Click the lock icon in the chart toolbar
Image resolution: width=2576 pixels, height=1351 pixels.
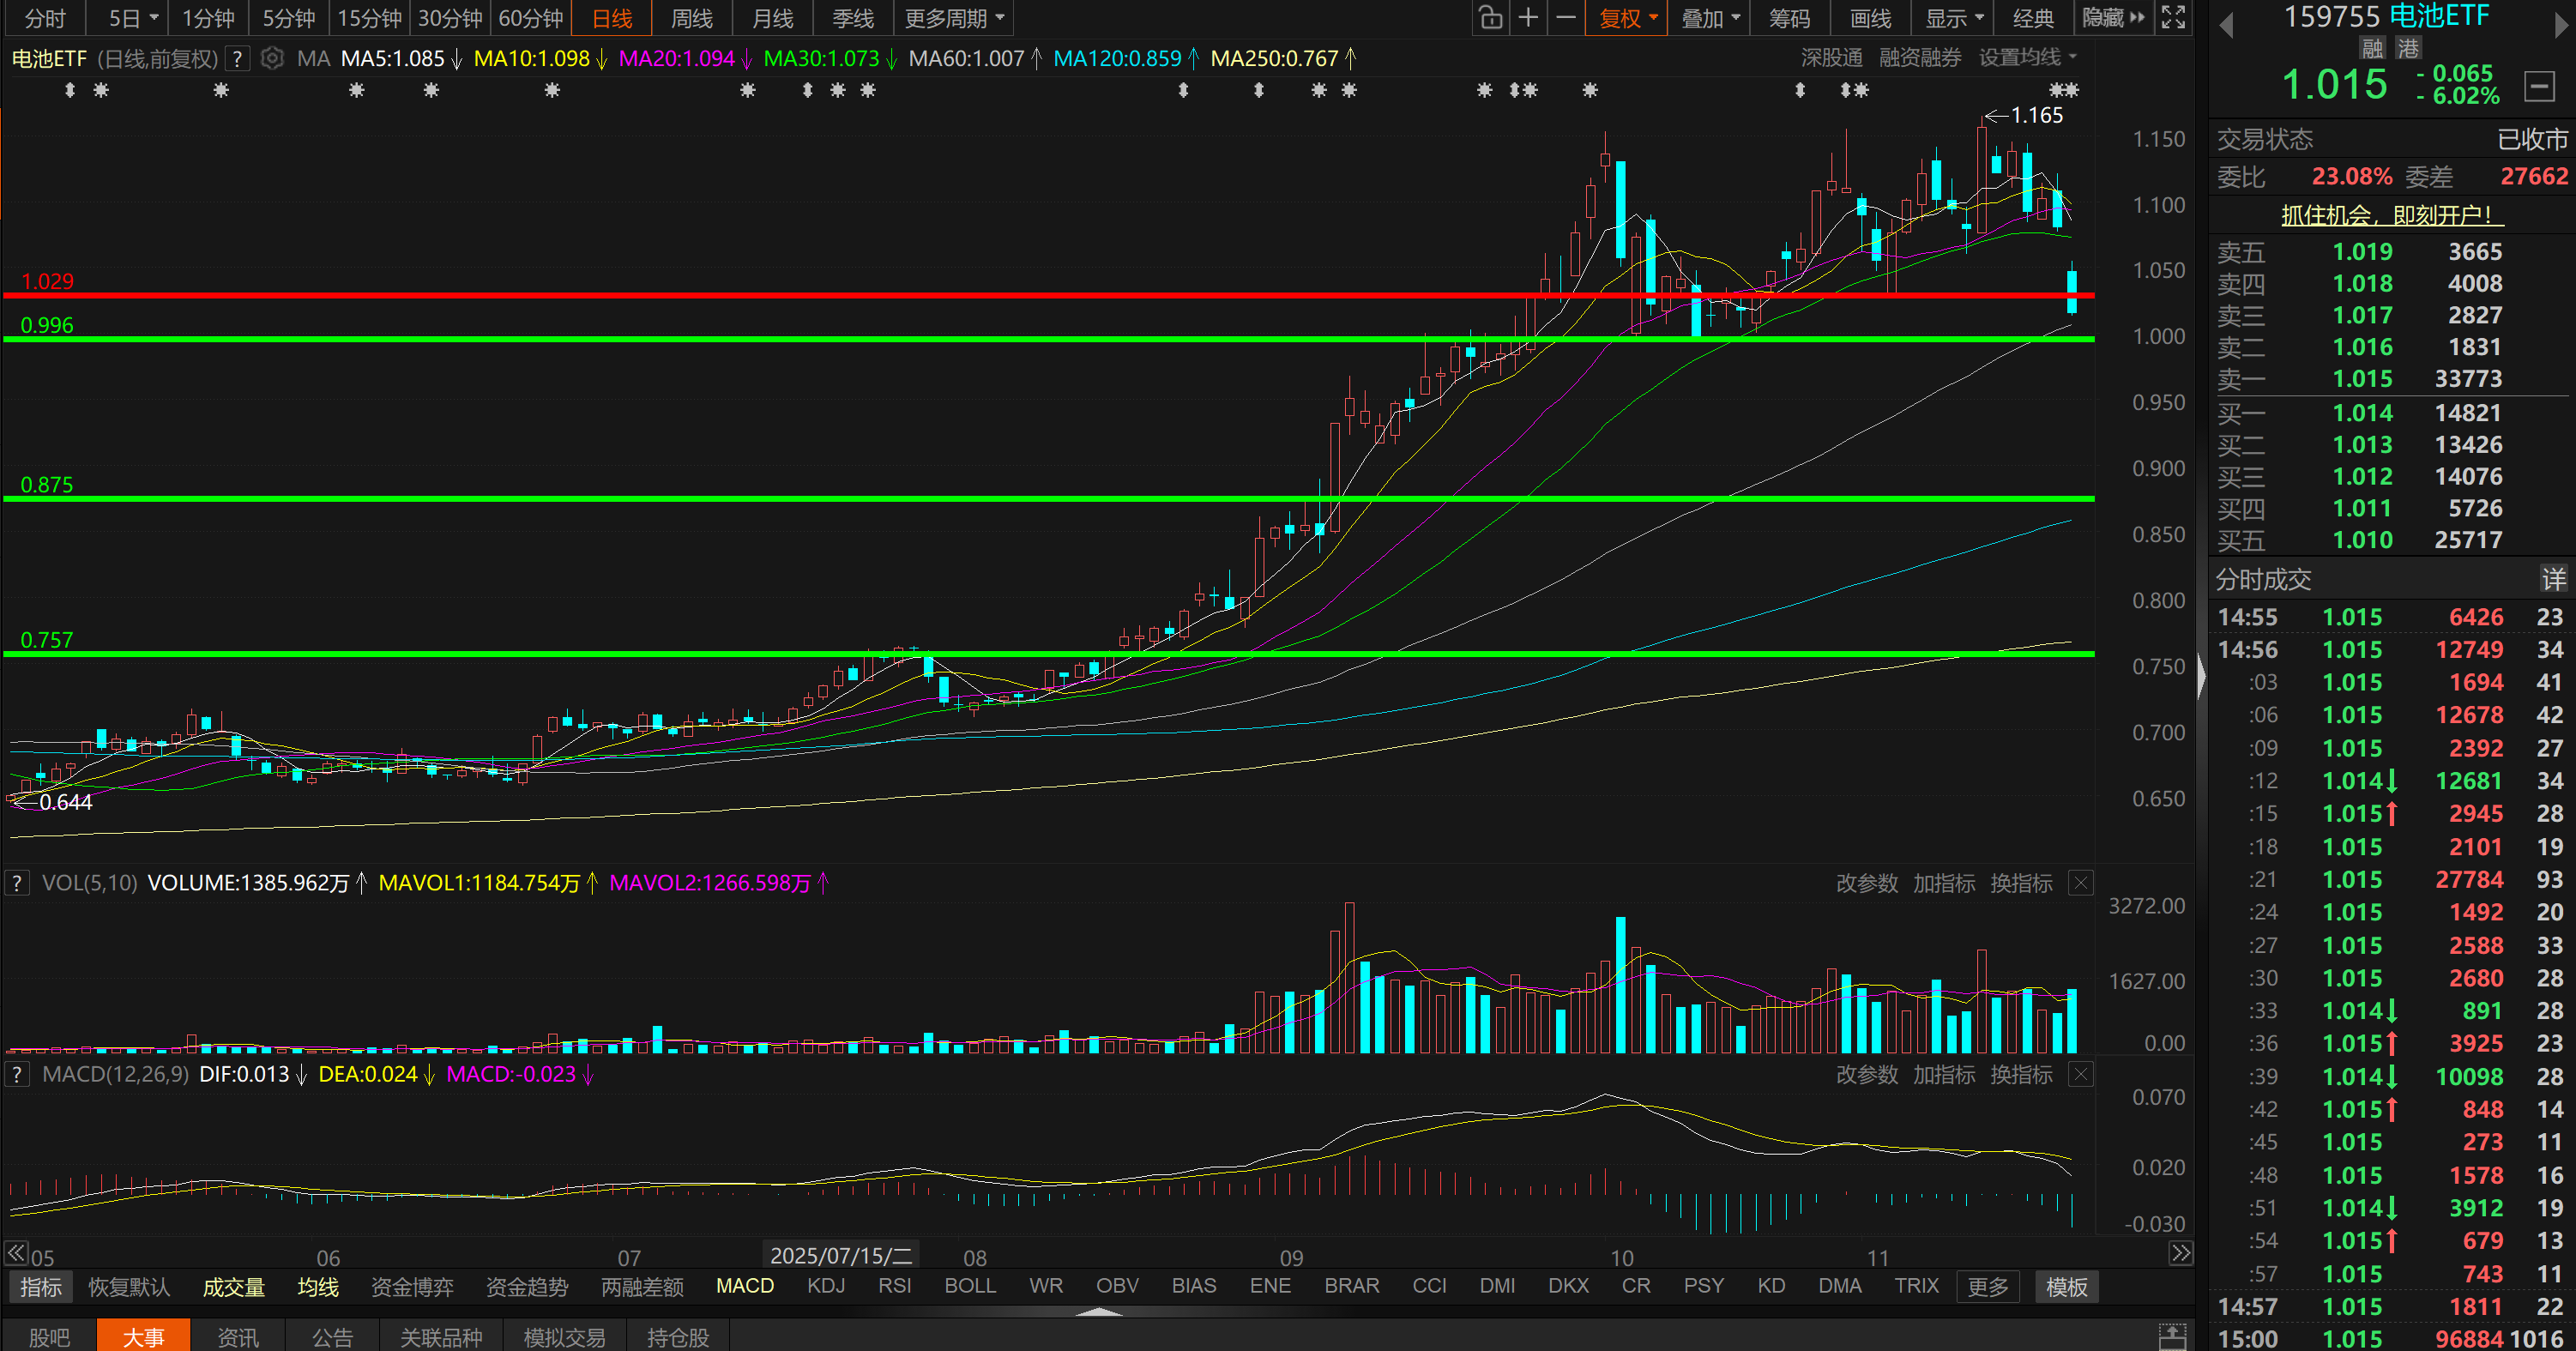[1490, 18]
